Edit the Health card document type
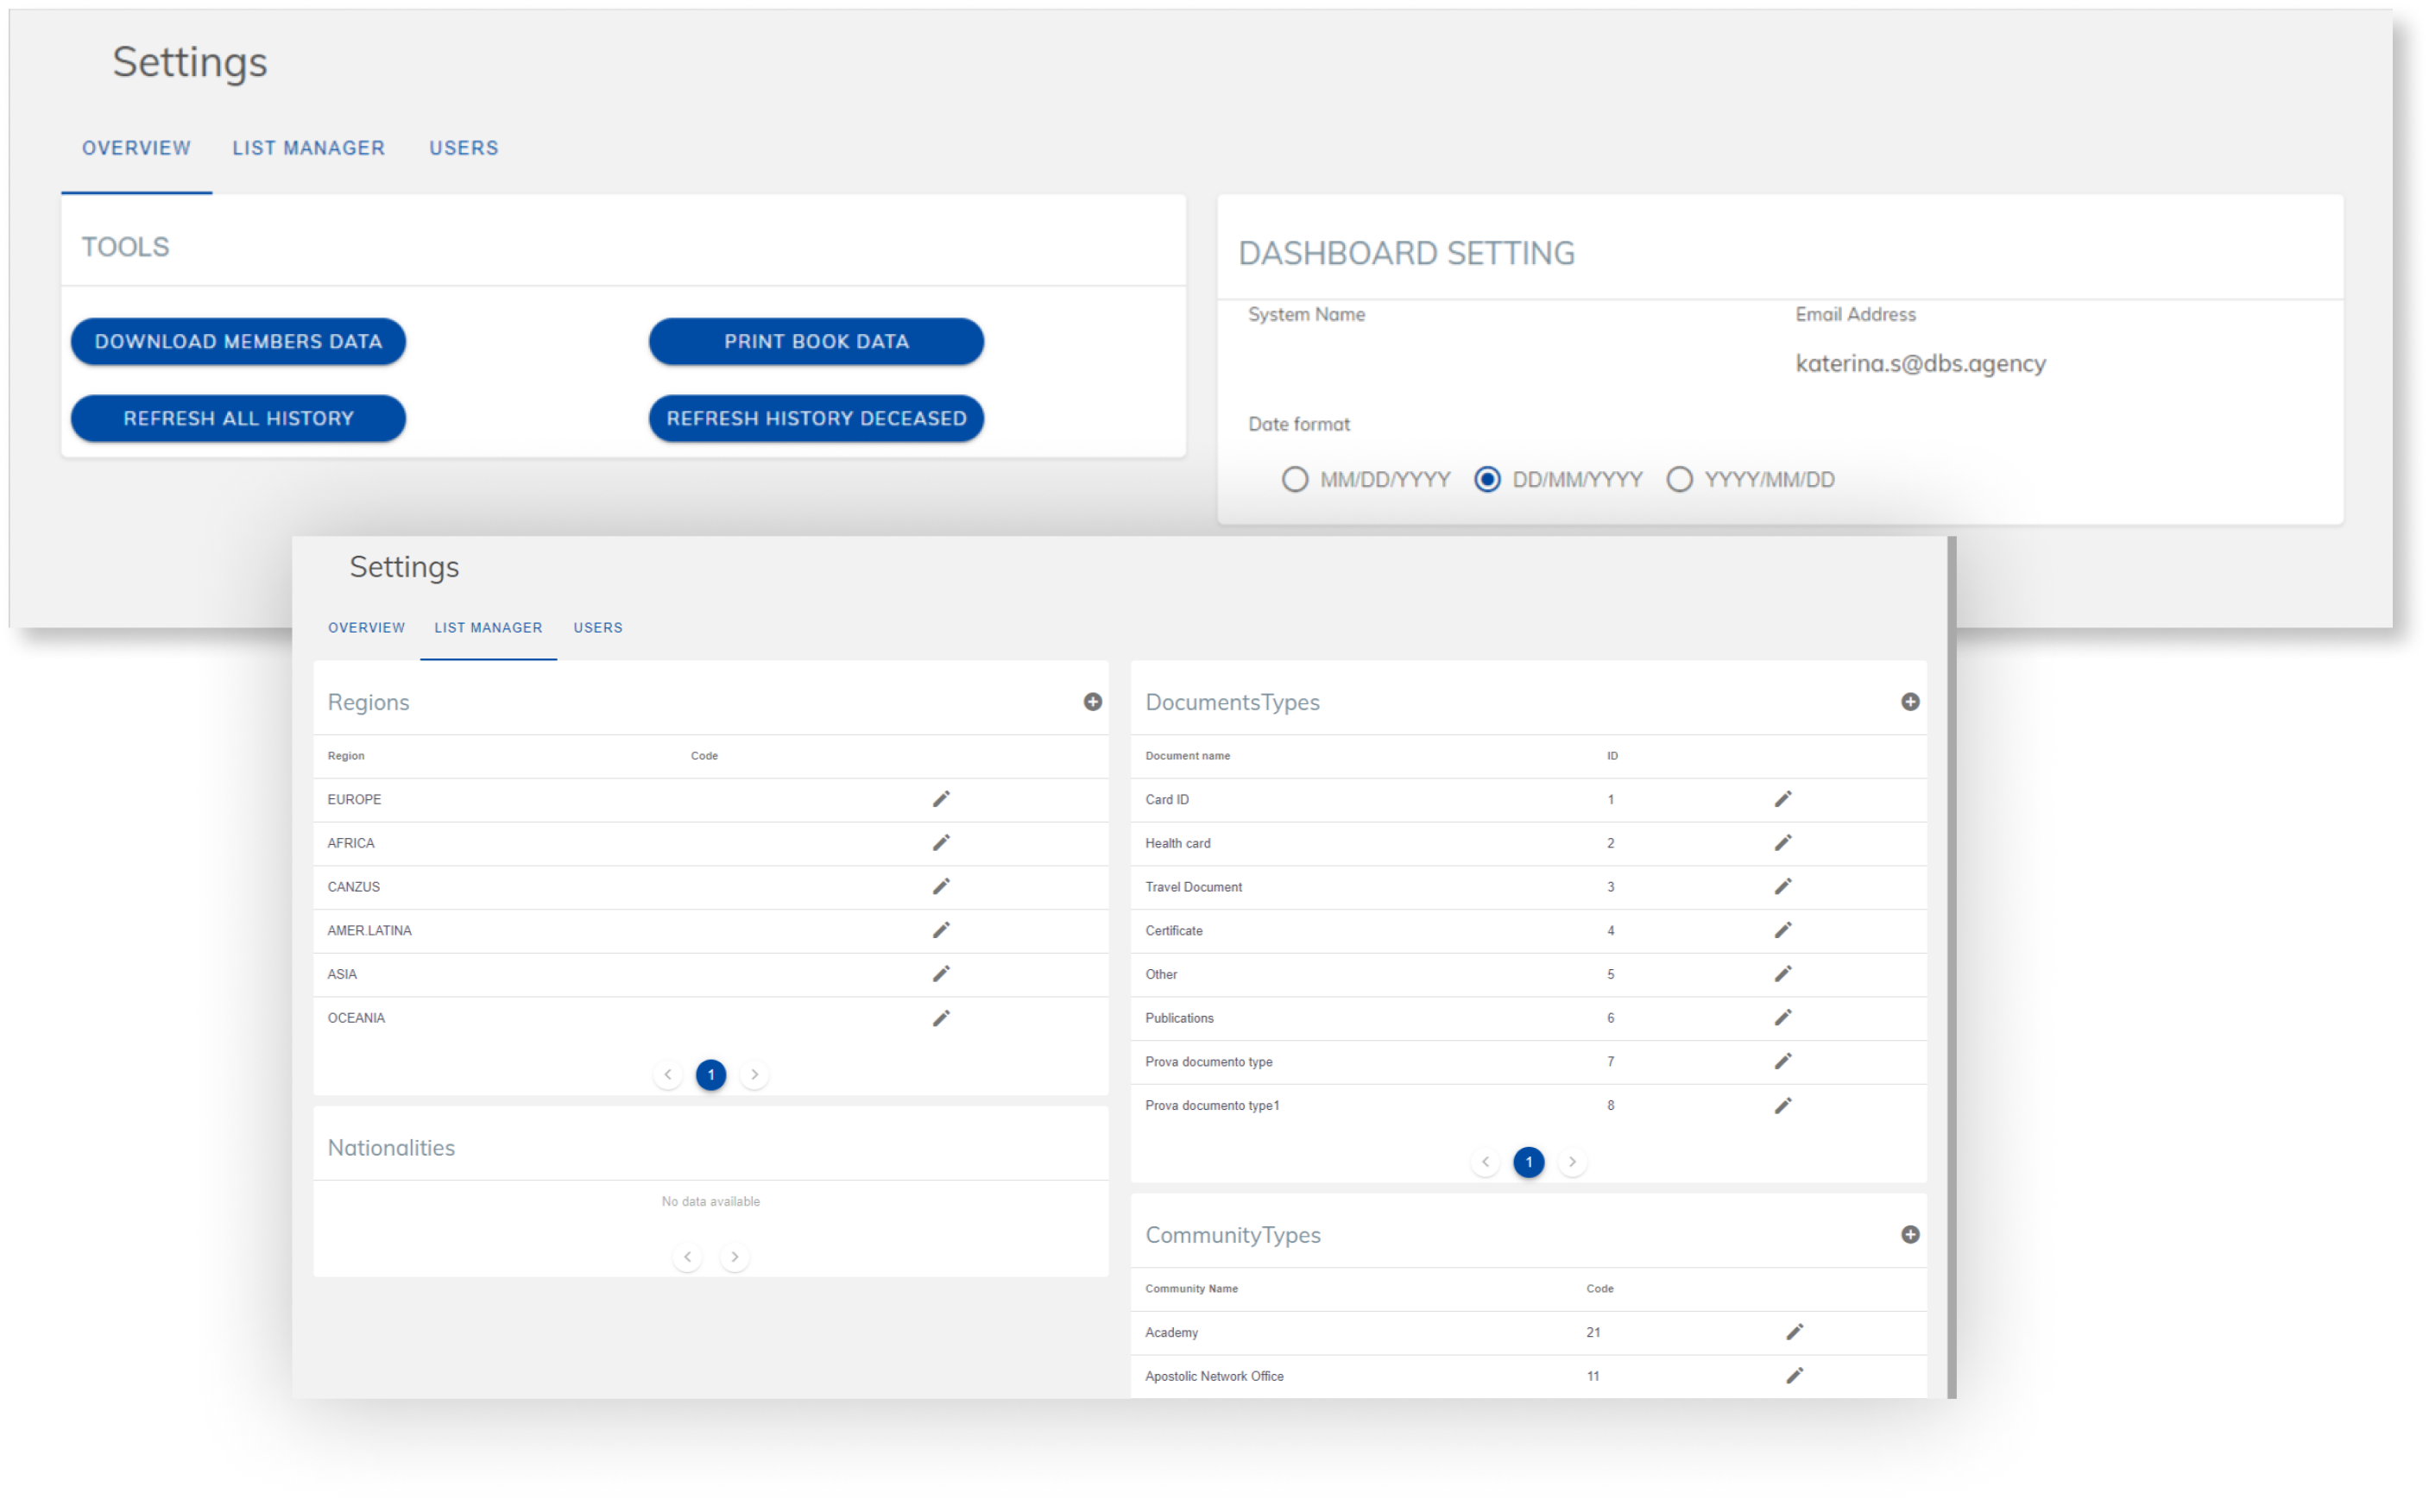 [1784, 842]
